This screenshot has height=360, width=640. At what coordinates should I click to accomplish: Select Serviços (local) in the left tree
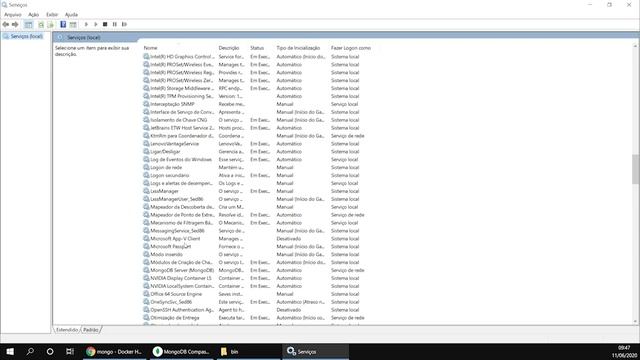(27, 36)
